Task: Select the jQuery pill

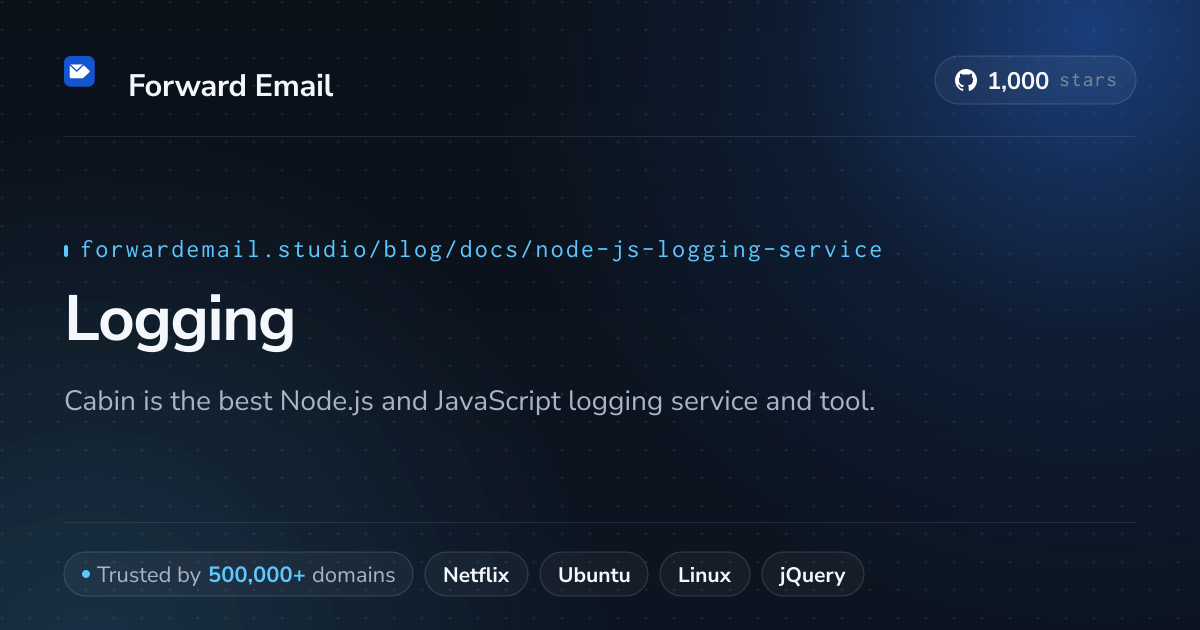Action: [813, 575]
